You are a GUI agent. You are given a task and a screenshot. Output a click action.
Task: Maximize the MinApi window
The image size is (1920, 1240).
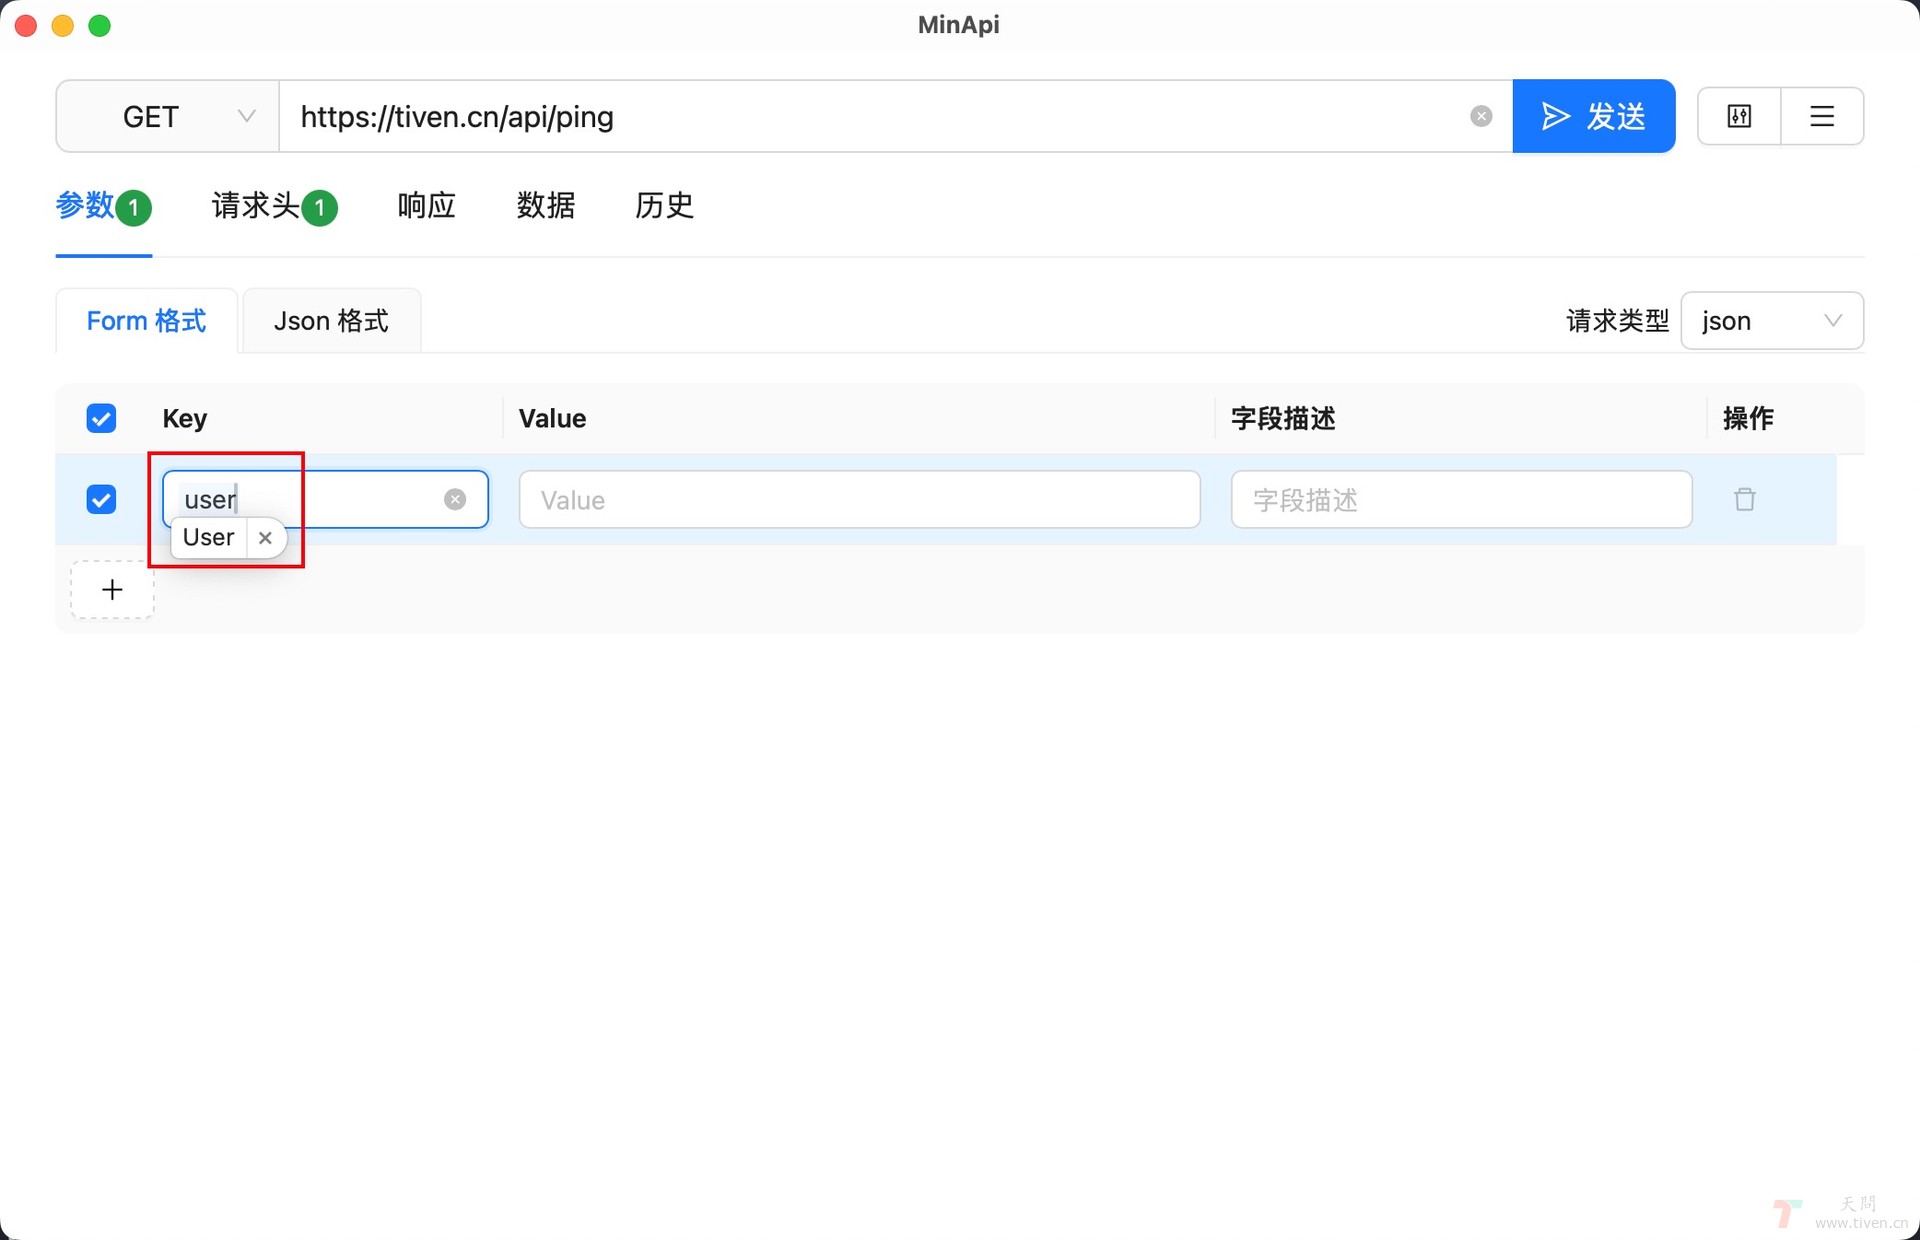(x=100, y=25)
